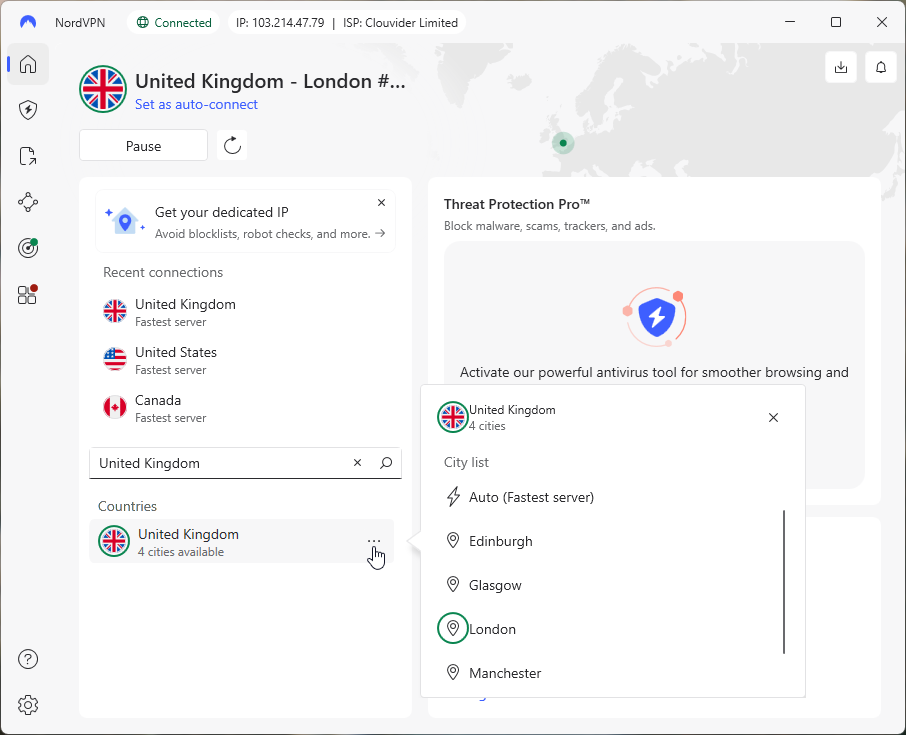Click the Threat Protection Pro heading
Viewport: 906px width, 735px height.
pyautogui.click(x=517, y=205)
